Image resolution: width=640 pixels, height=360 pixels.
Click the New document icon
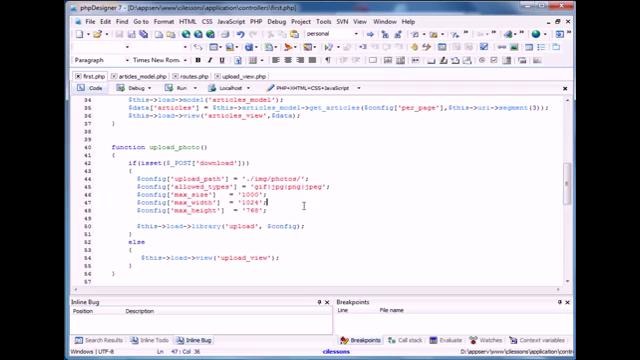point(79,34)
